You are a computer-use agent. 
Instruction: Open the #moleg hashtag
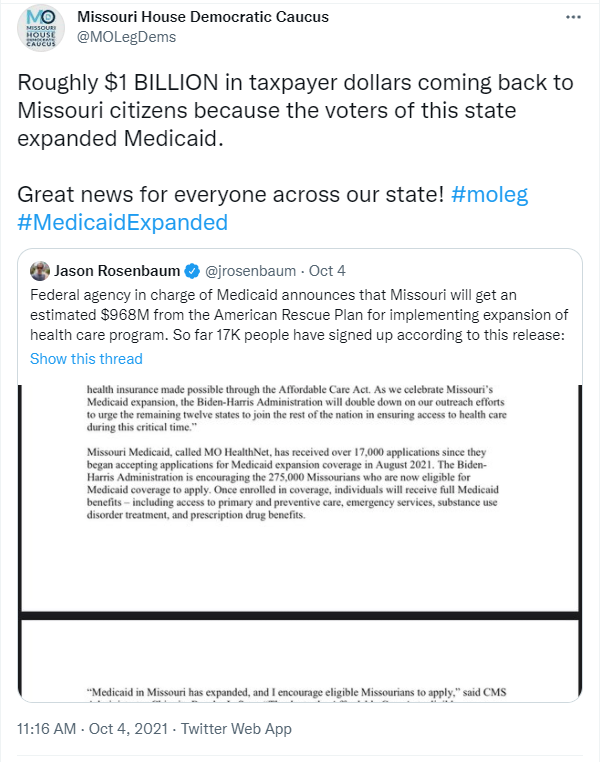point(489,194)
